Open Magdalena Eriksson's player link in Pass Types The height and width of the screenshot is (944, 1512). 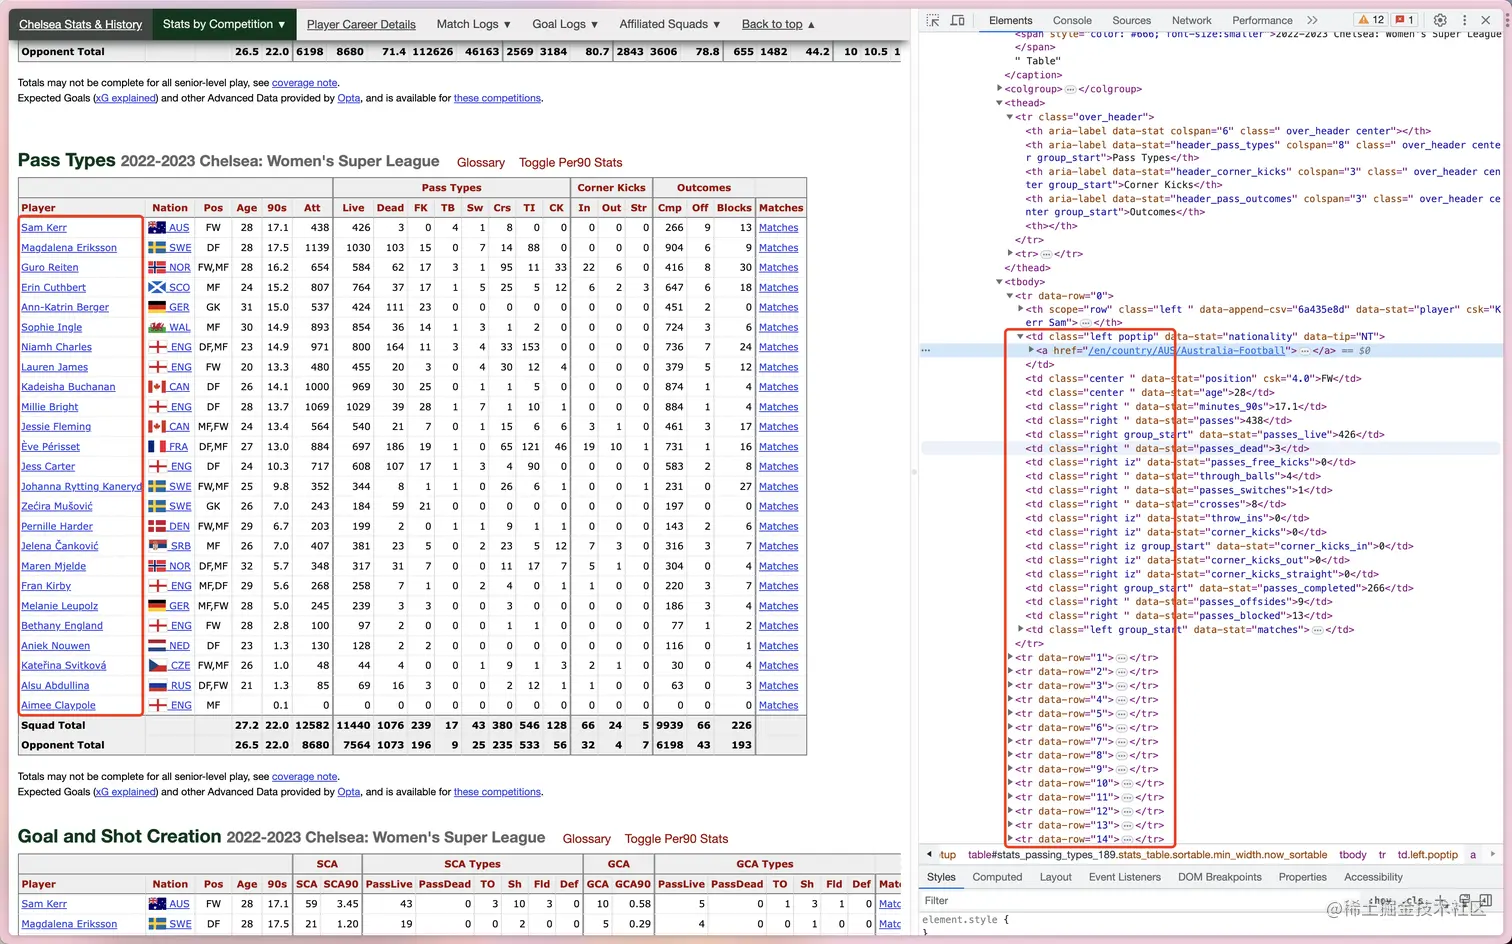tap(69, 248)
